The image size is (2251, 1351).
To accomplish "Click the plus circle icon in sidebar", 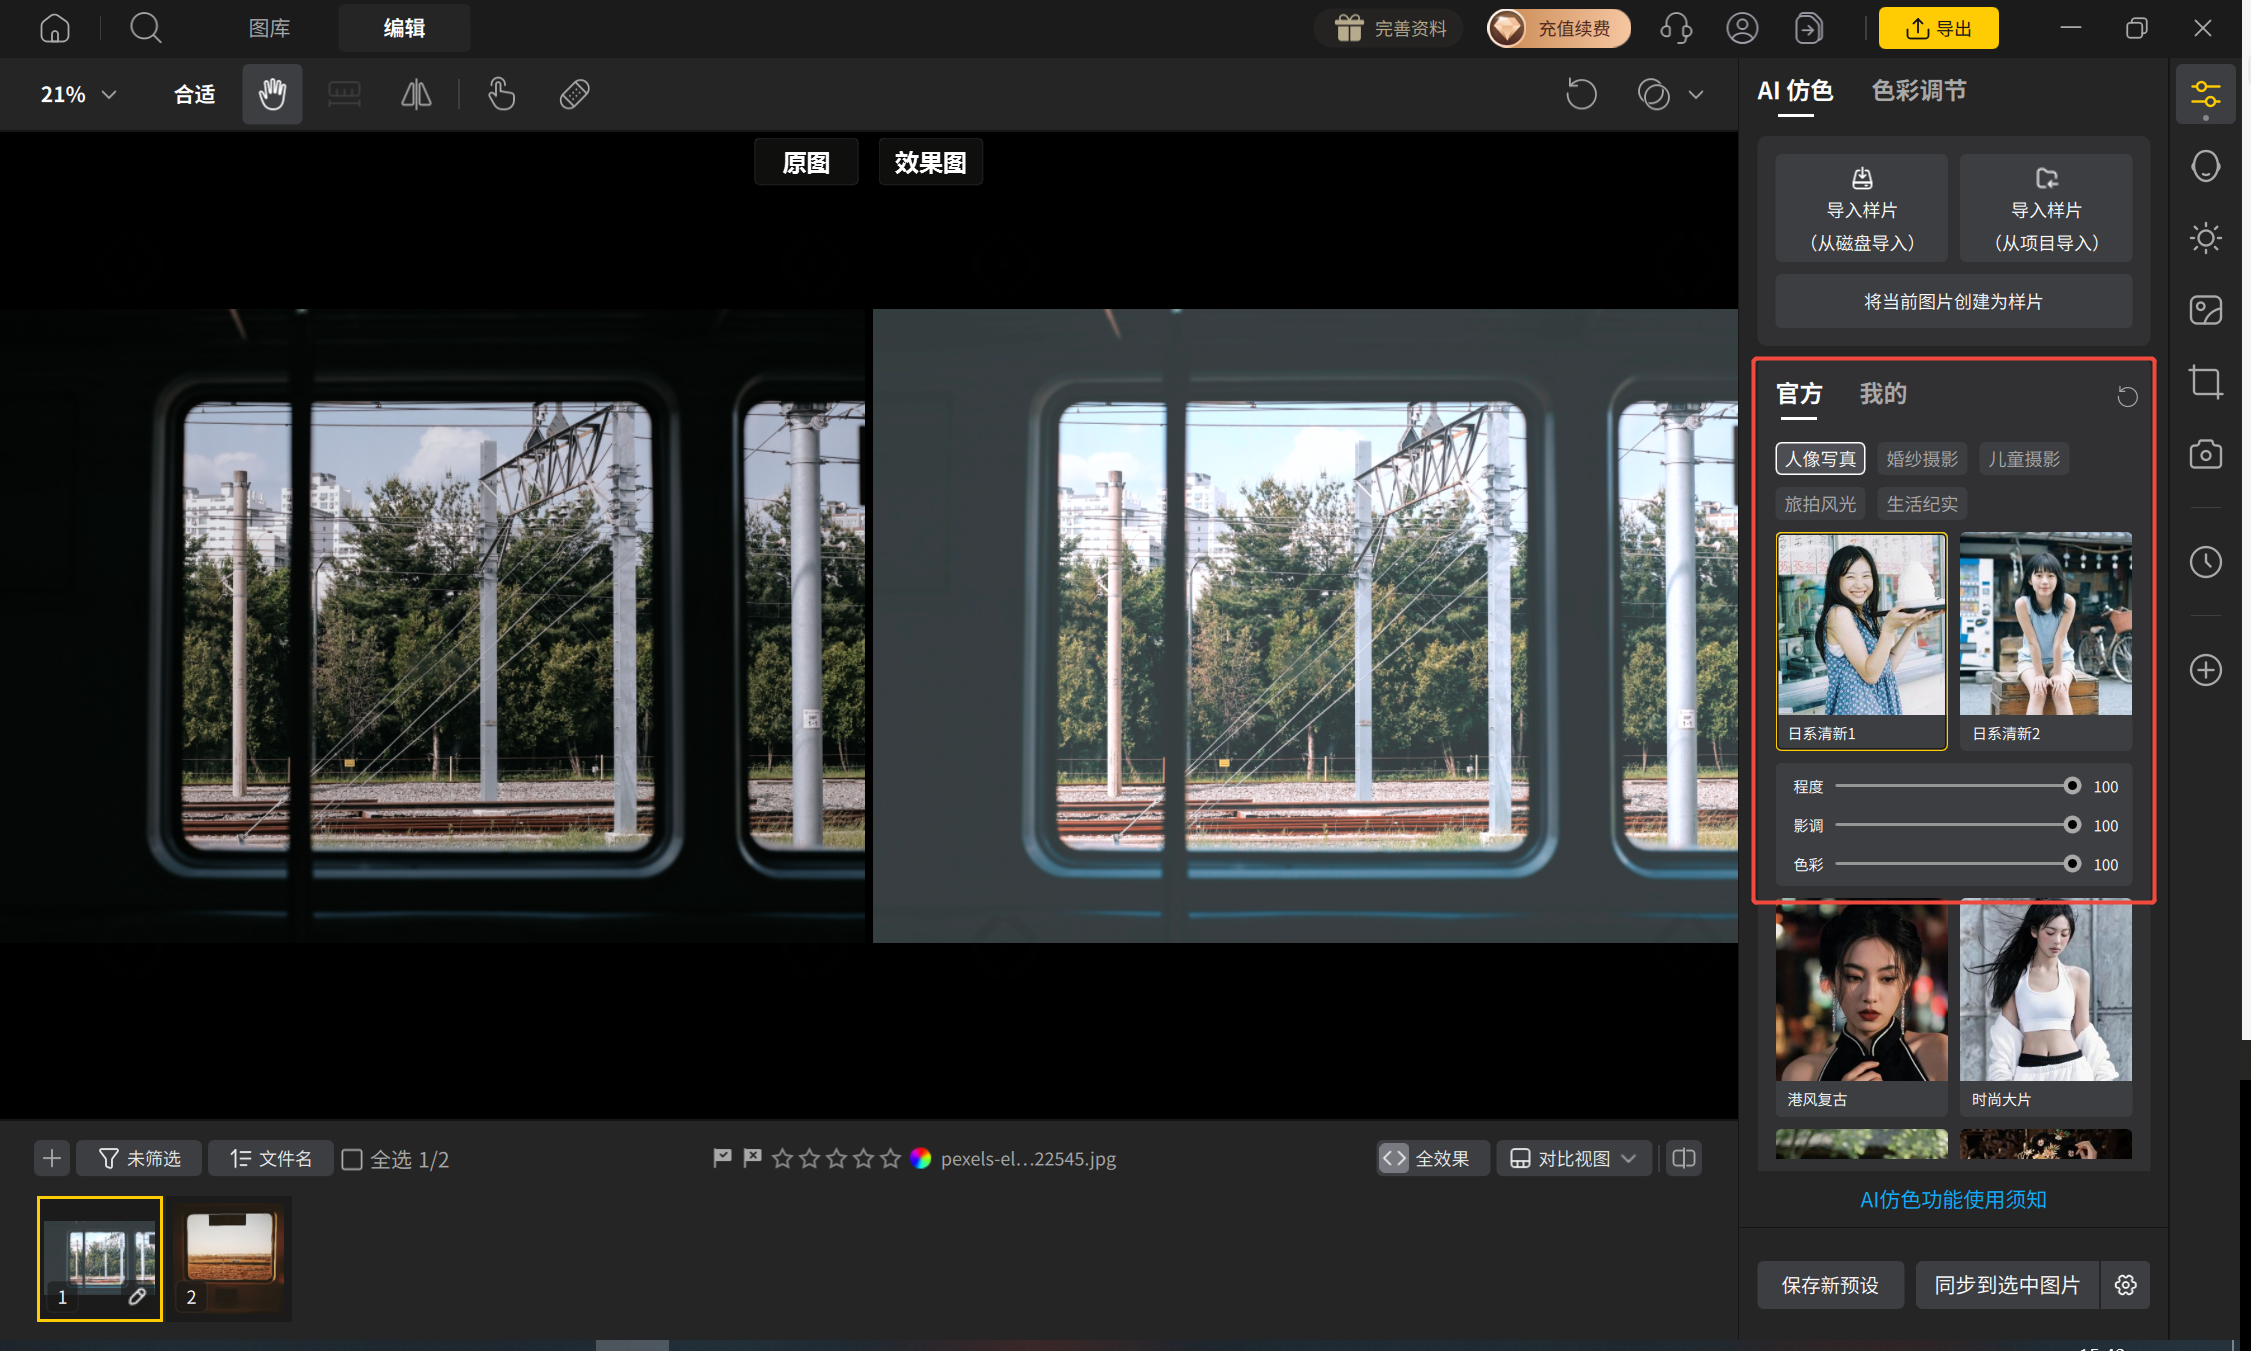I will click(x=2205, y=670).
